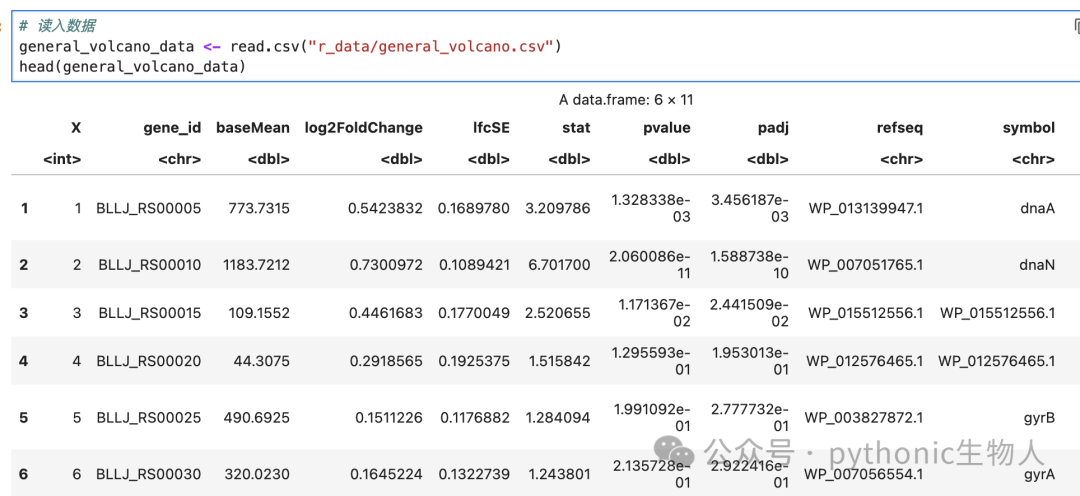Click lfcSE value 0.1176882
This screenshot has width=1080, height=496.
(x=474, y=417)
